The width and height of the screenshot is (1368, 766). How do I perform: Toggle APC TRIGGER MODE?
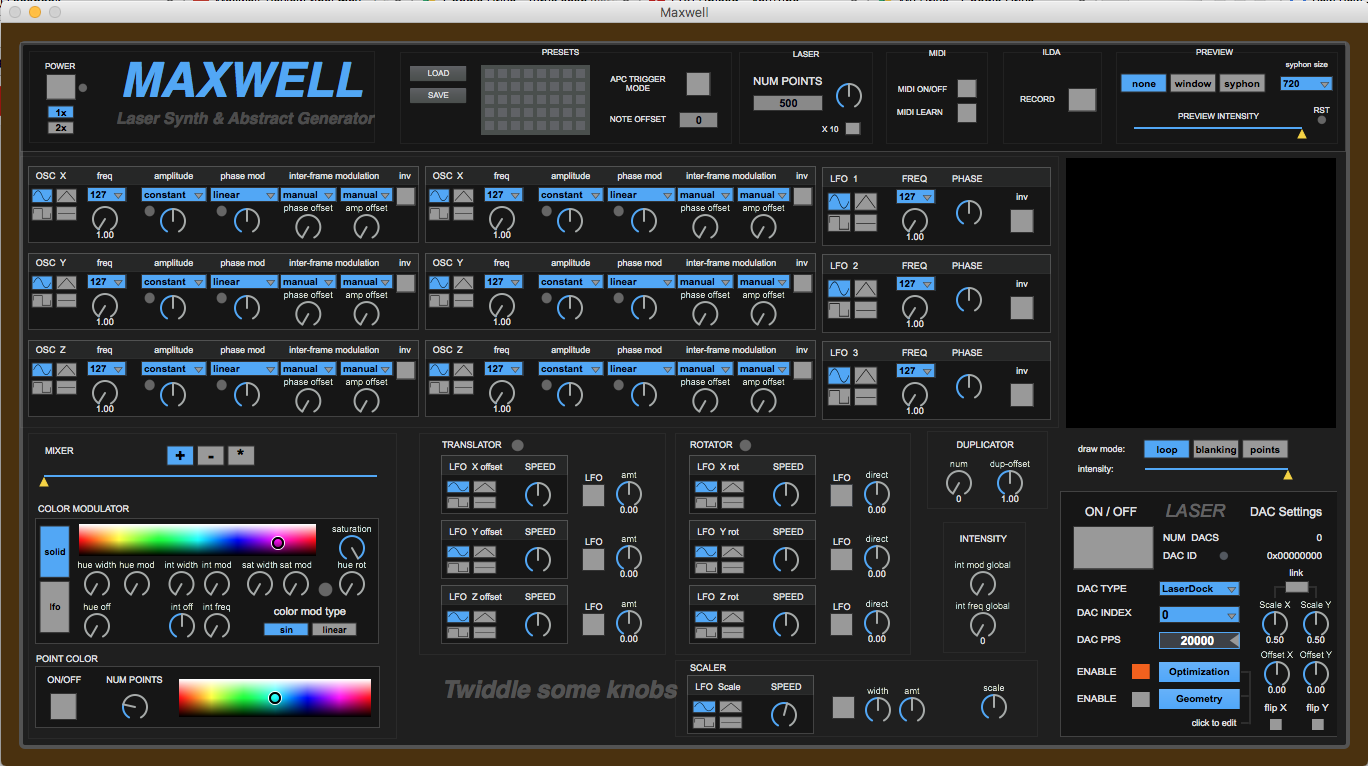[698, 83]
